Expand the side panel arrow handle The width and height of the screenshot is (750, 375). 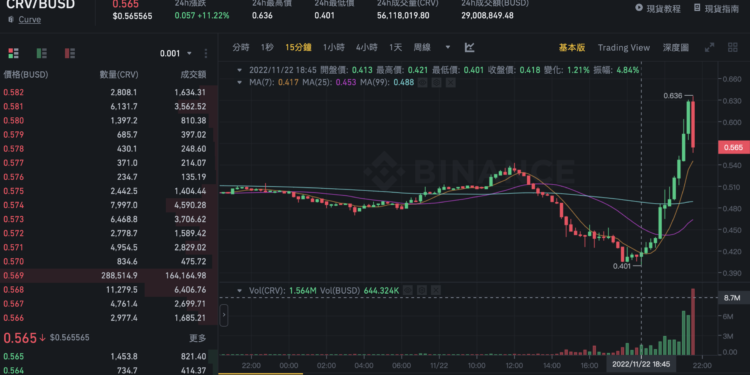click(223, 316)
